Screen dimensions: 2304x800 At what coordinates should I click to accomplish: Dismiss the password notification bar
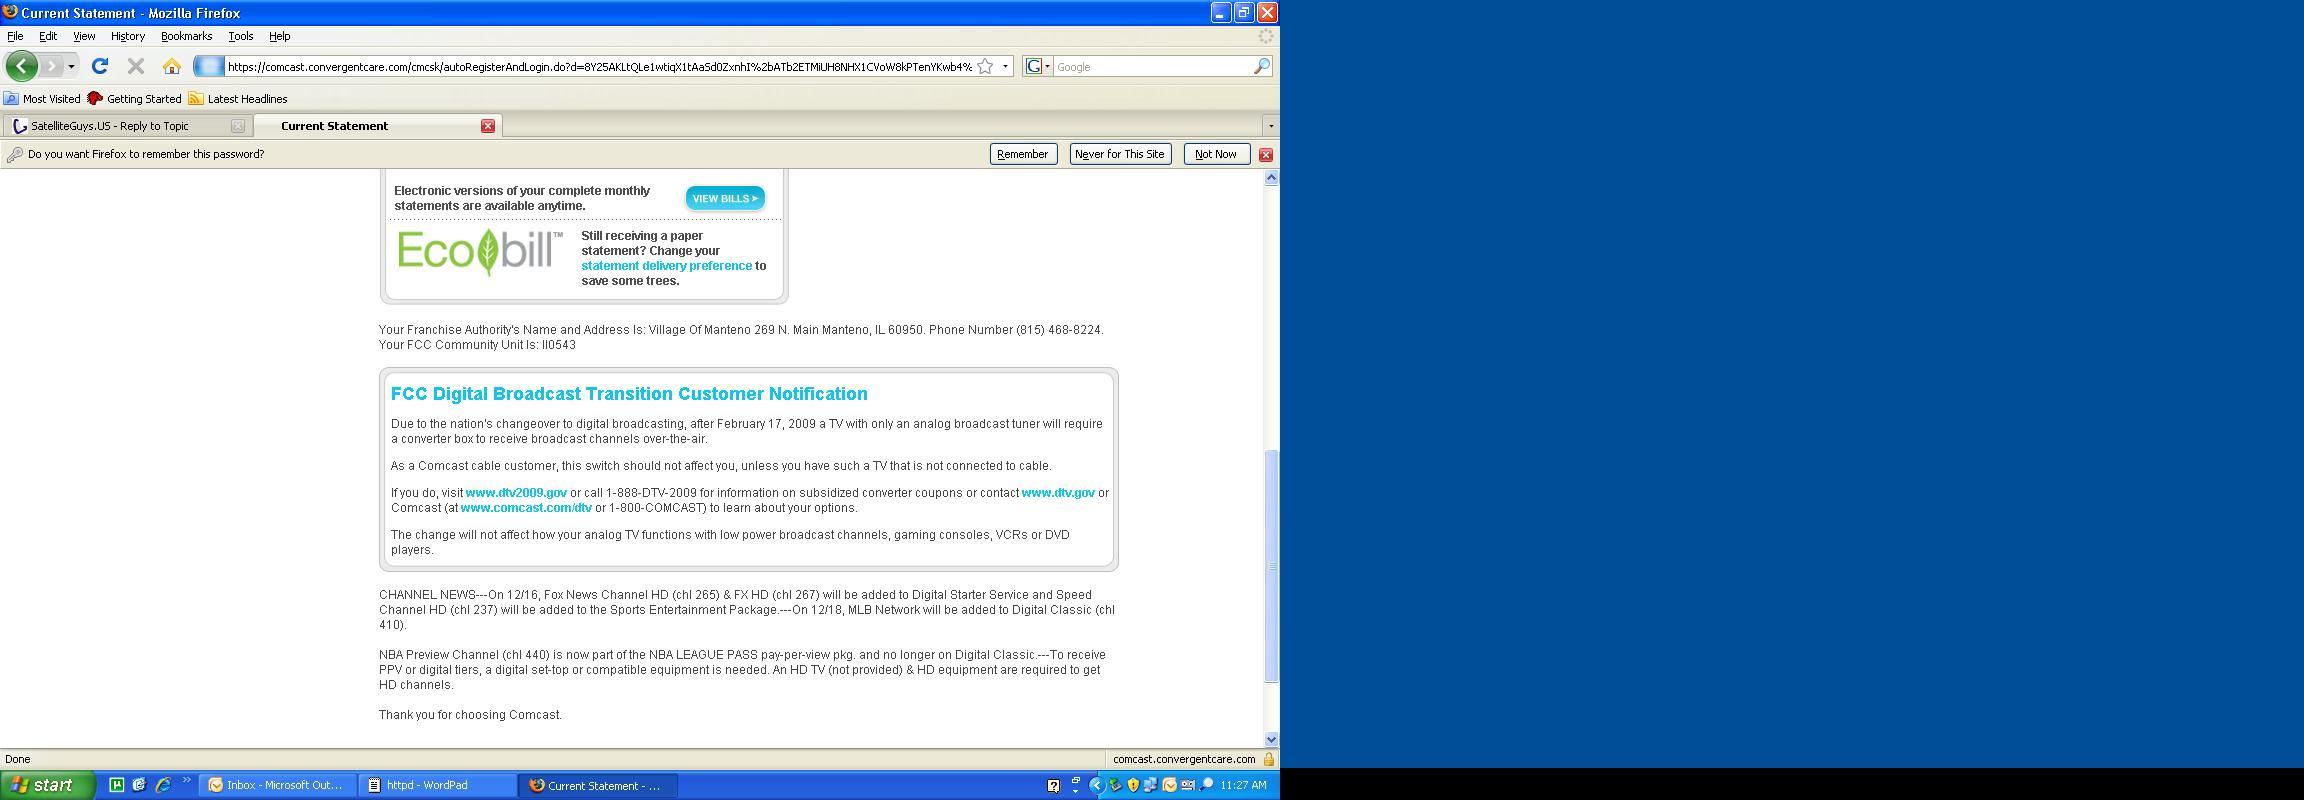coord(1265,154)
